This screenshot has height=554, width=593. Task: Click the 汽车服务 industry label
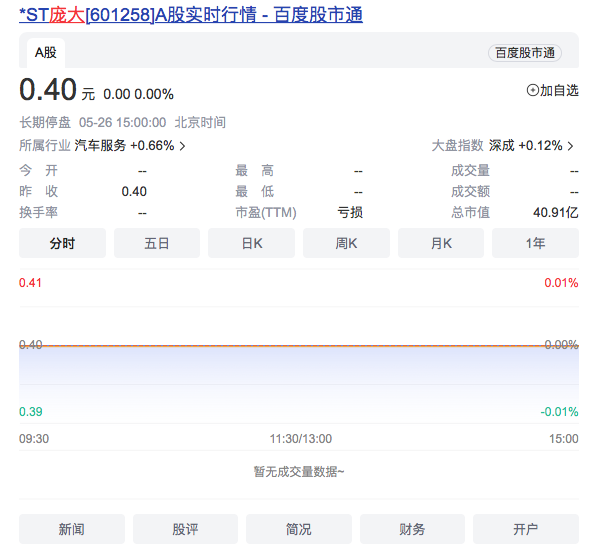point(100,146)
